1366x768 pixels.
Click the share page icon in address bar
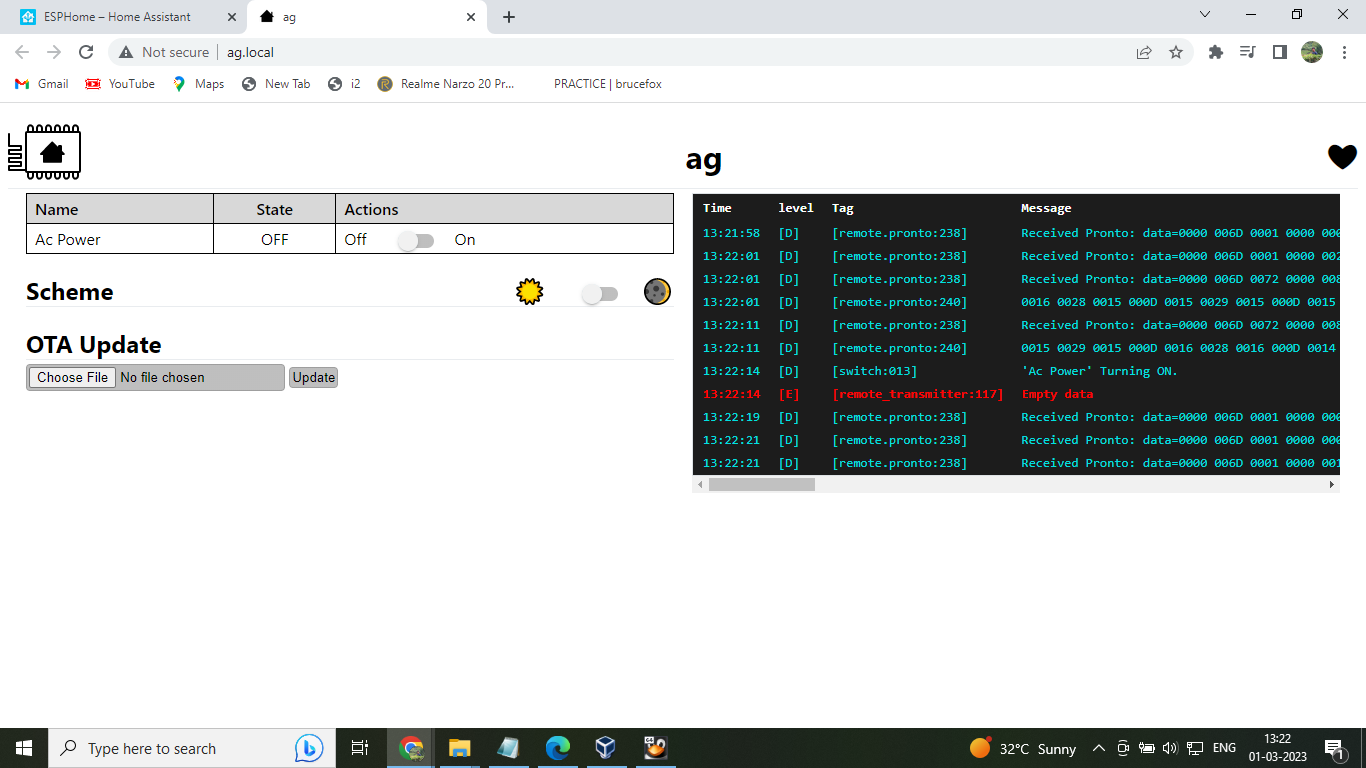coord(1144,52)
